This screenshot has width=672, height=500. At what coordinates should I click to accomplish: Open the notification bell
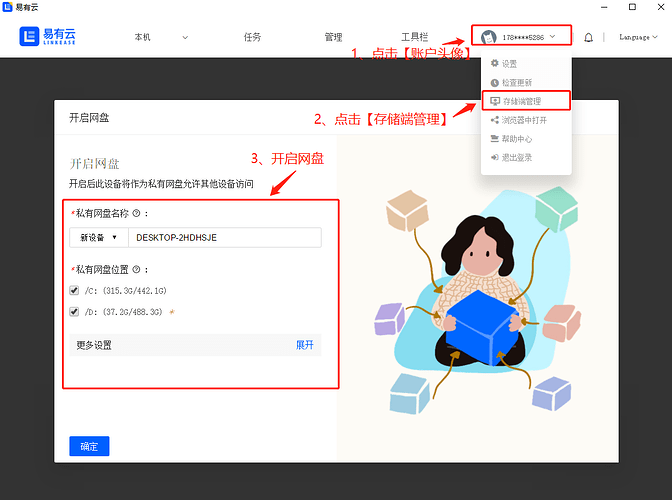588,38
